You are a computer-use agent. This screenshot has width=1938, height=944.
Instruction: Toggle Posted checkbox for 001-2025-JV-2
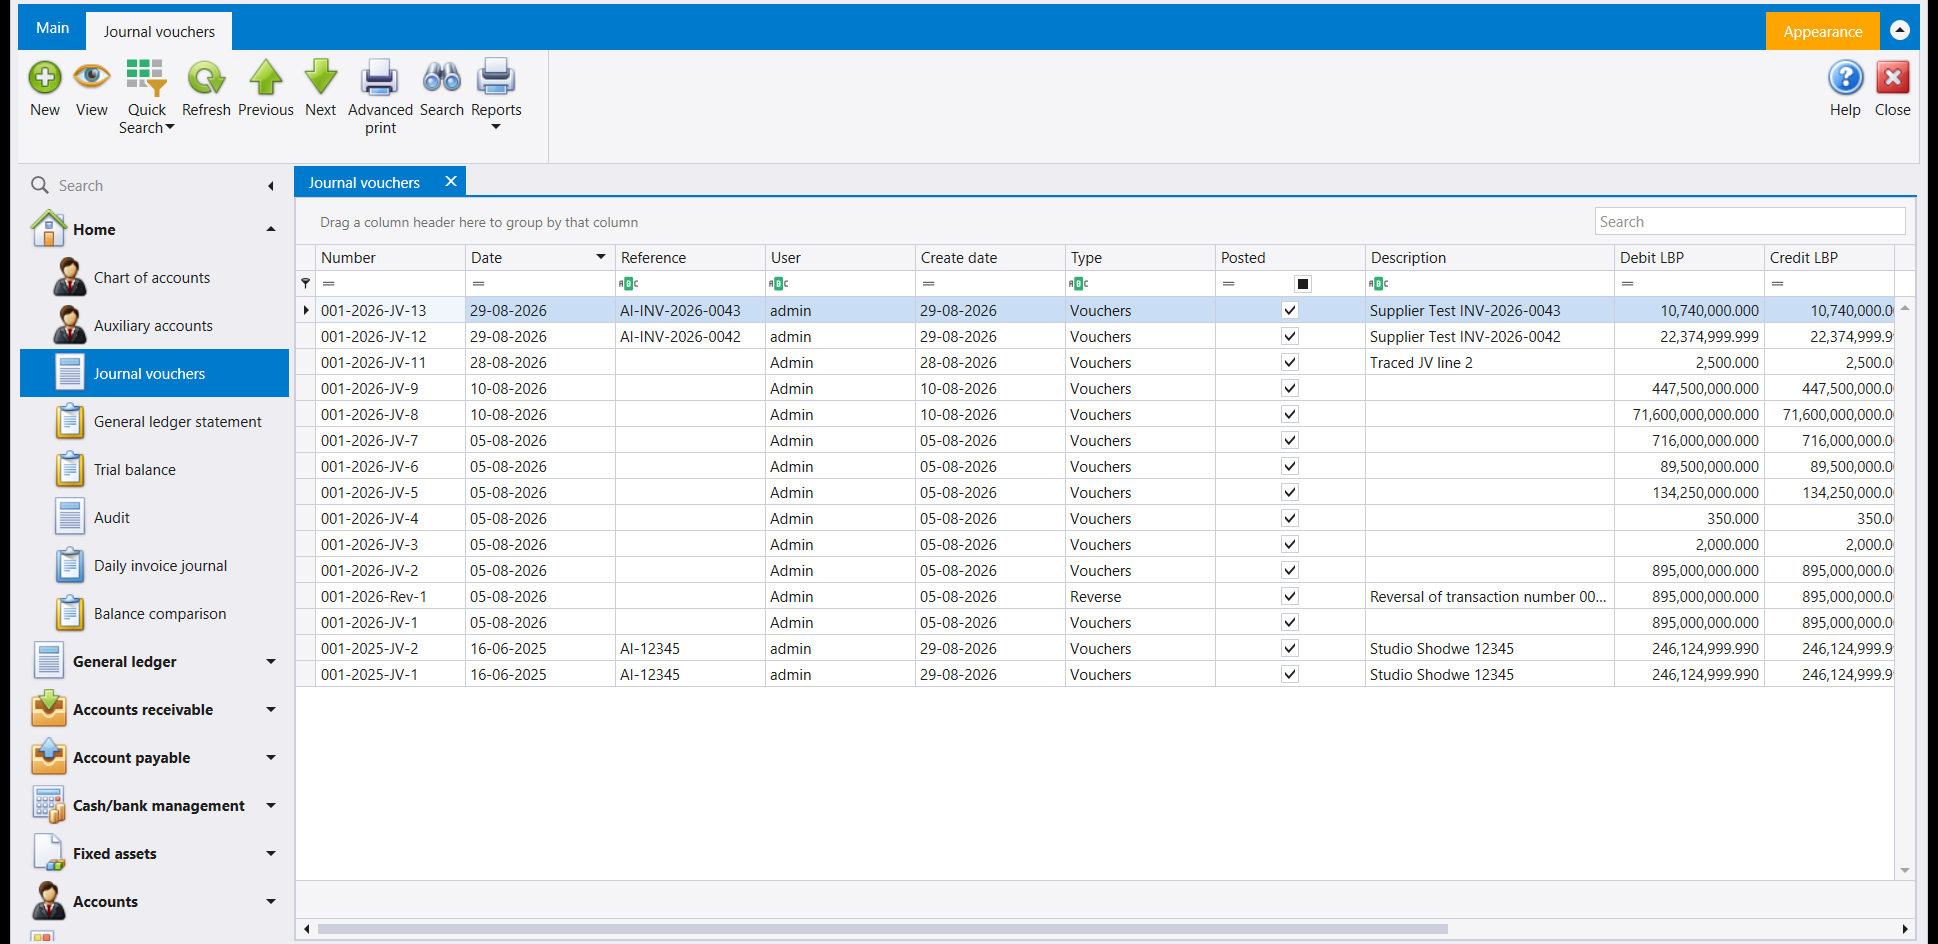coord(1290,649)
